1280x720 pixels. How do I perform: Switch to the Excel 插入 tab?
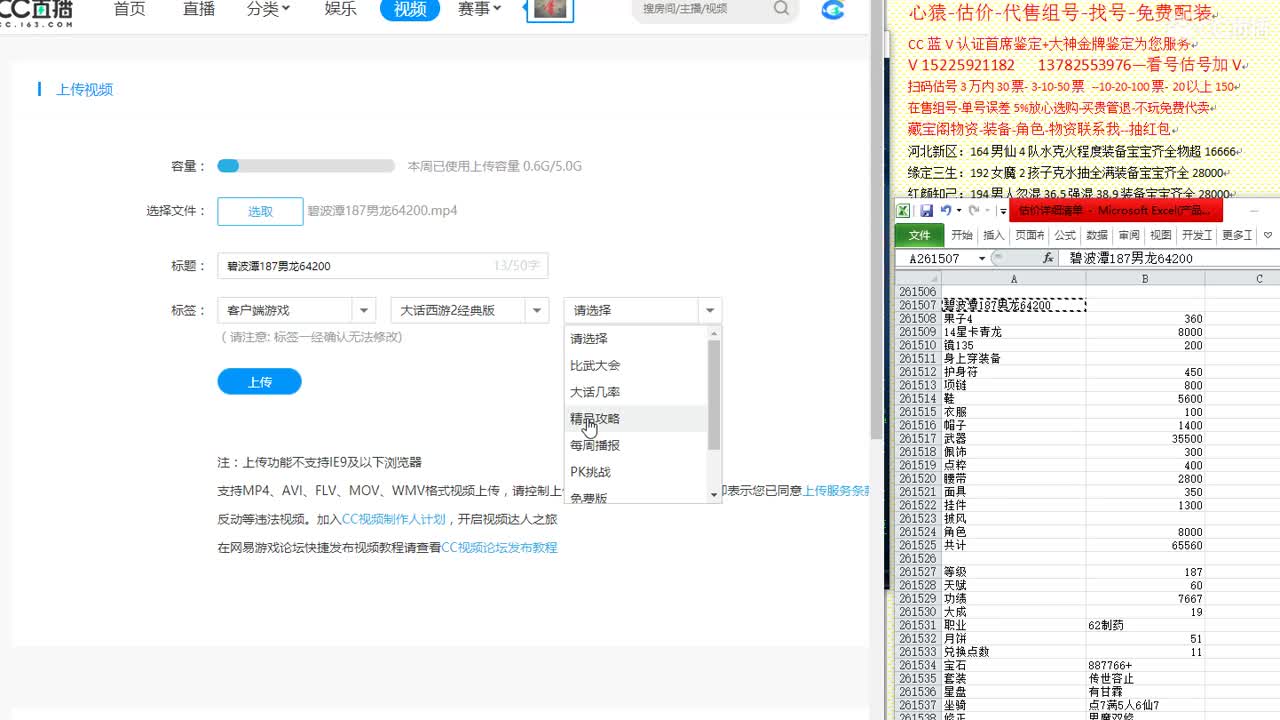[x=994, y=235]
